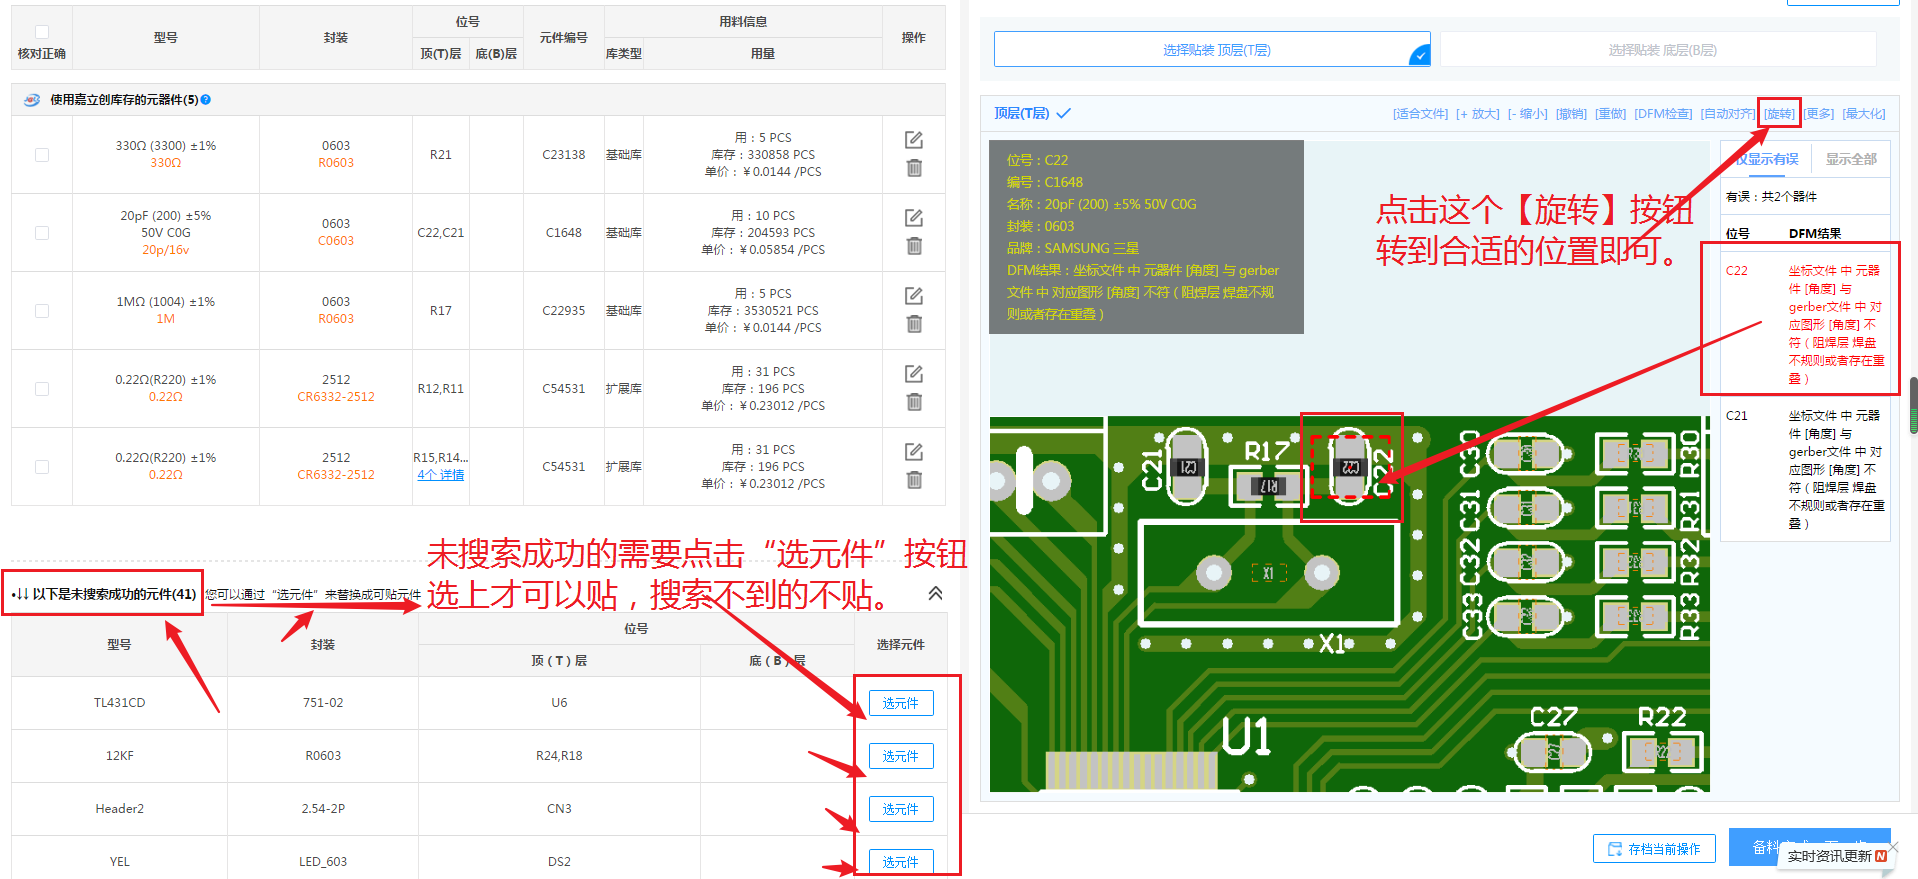Click 选元件 for Header2 CN3

(900, 809)
